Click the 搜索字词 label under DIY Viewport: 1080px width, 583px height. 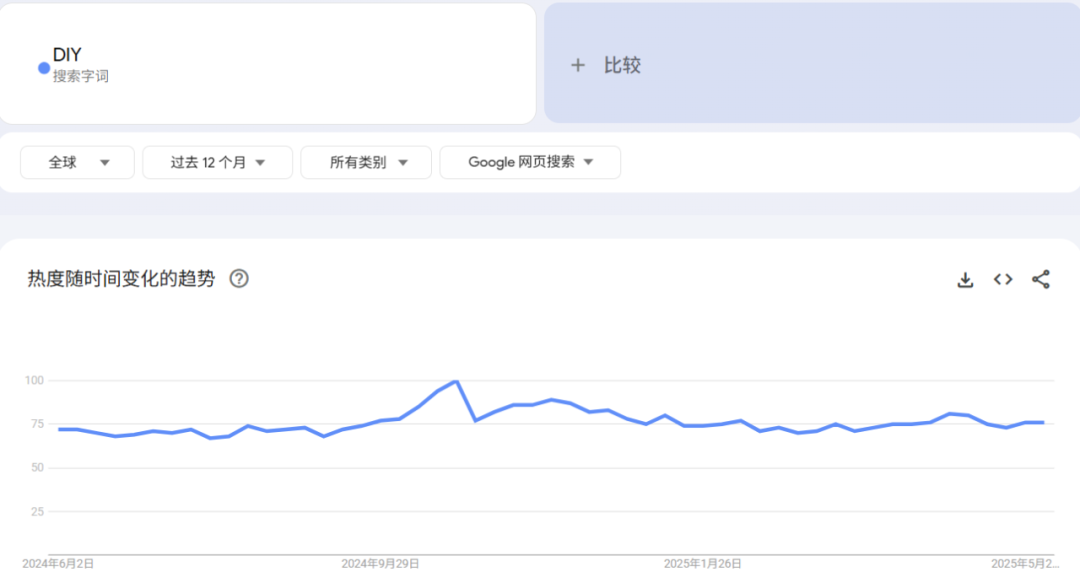pos(81,76)
